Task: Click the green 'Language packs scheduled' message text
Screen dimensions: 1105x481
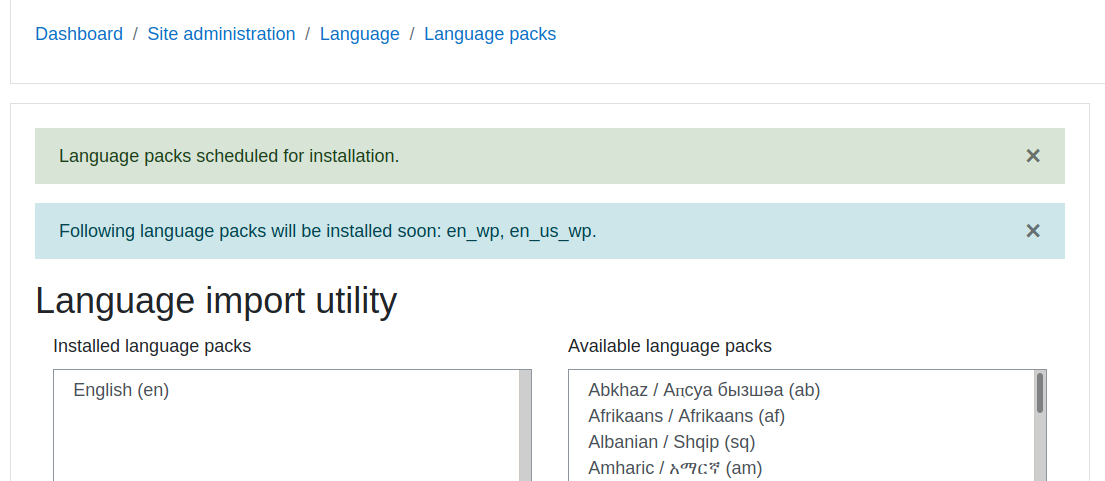Action: pos(229,156)
